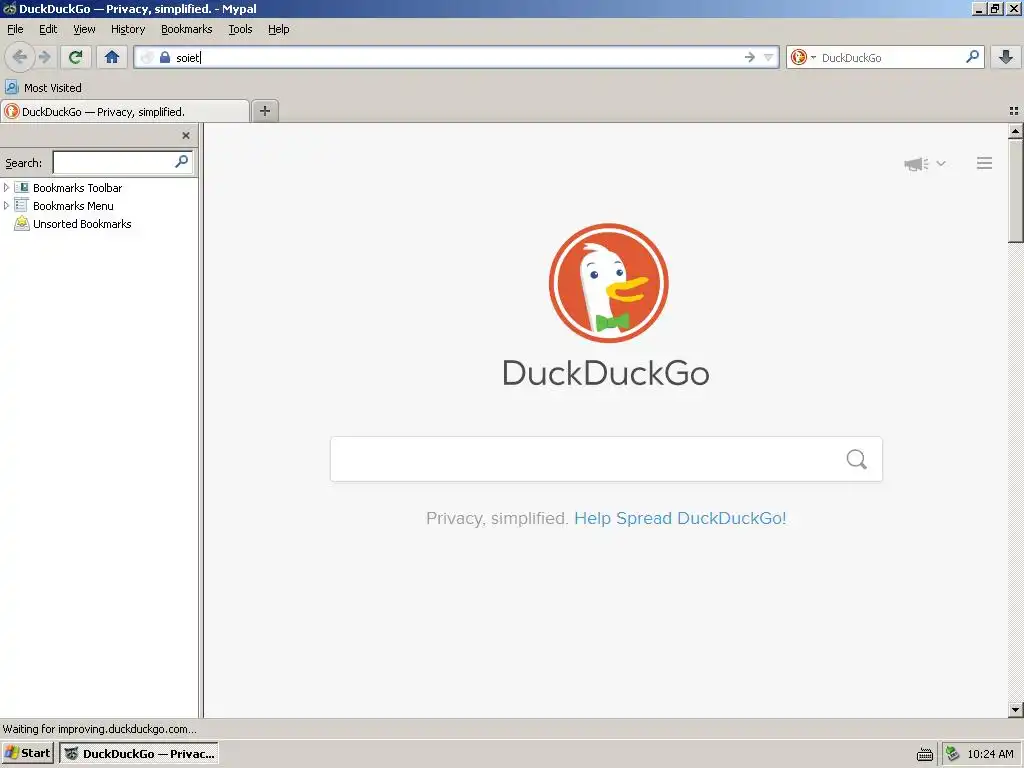
Task: Switch to the DuckDuckGo taskbar window button
Action: point(138,754)
